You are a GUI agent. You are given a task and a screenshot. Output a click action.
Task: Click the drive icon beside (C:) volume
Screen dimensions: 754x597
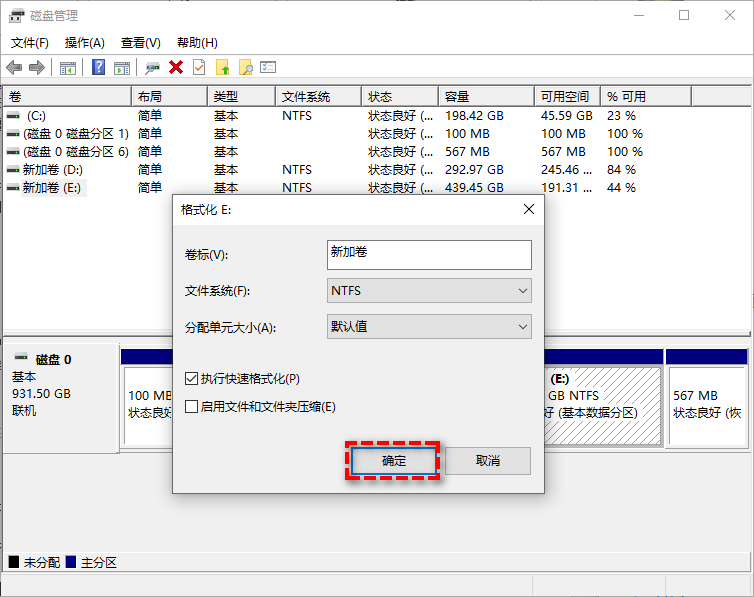pos(13,115)
